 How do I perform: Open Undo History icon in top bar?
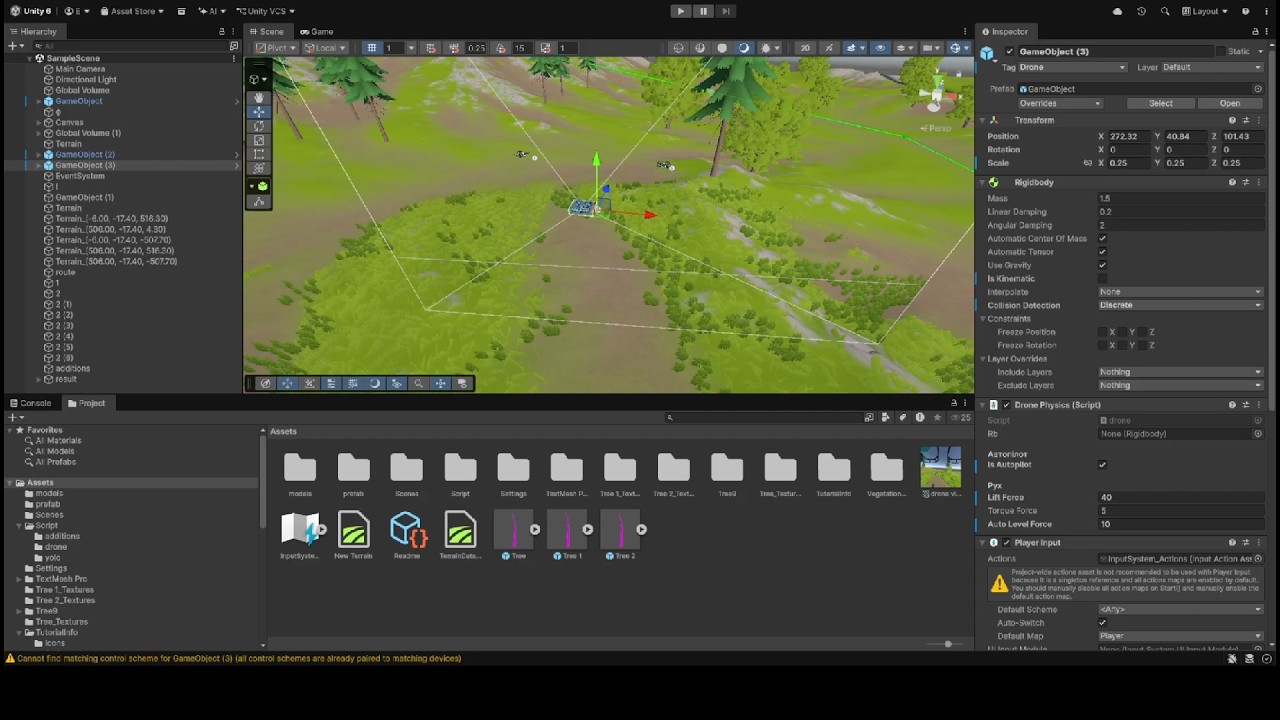tap(1141, 11)
